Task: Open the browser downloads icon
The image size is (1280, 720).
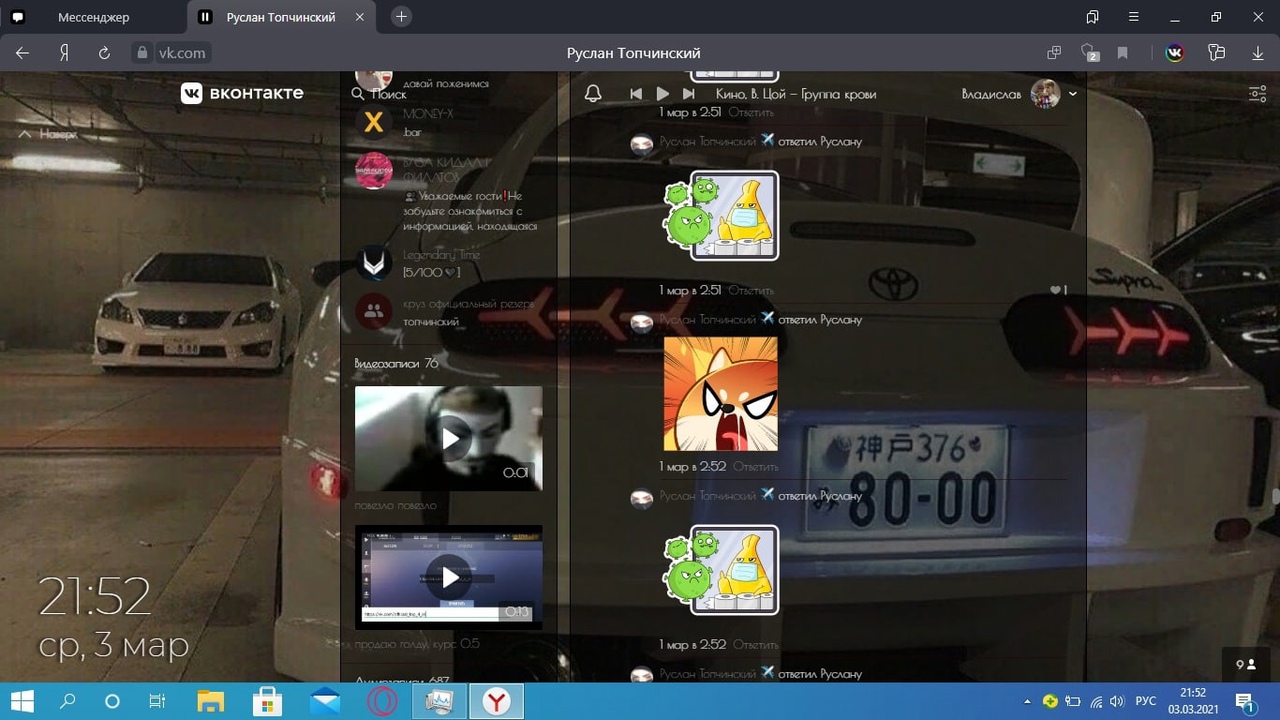Action: (x=1258, y=53)
